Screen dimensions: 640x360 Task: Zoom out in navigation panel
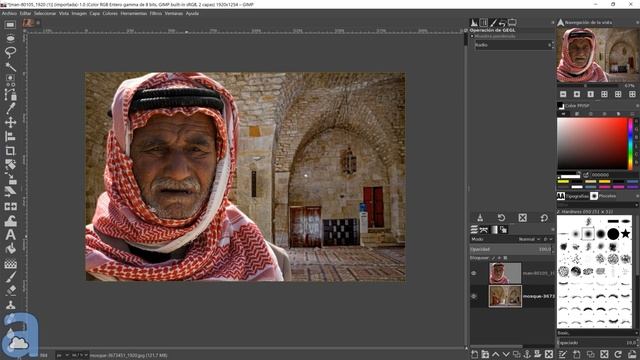coord(563,94)
